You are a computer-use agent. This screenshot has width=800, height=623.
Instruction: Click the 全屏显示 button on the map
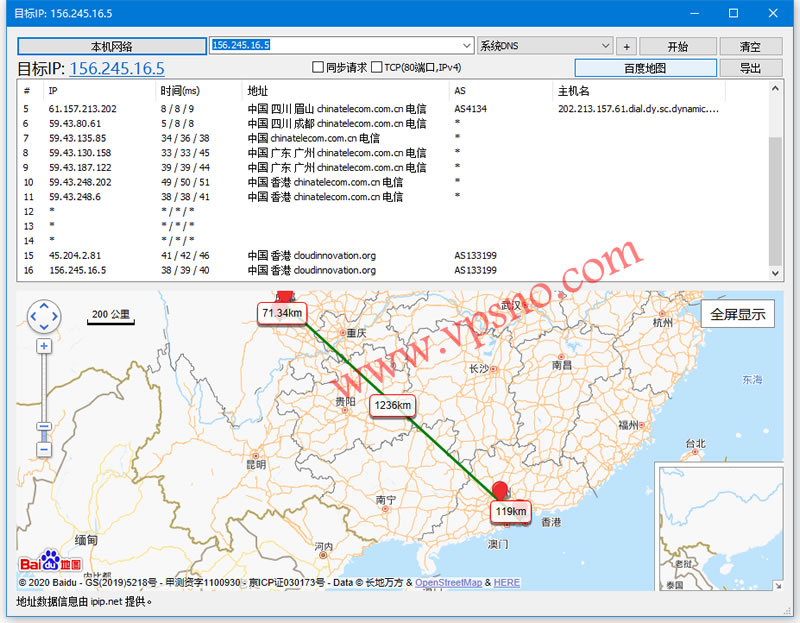pos(738,314)
